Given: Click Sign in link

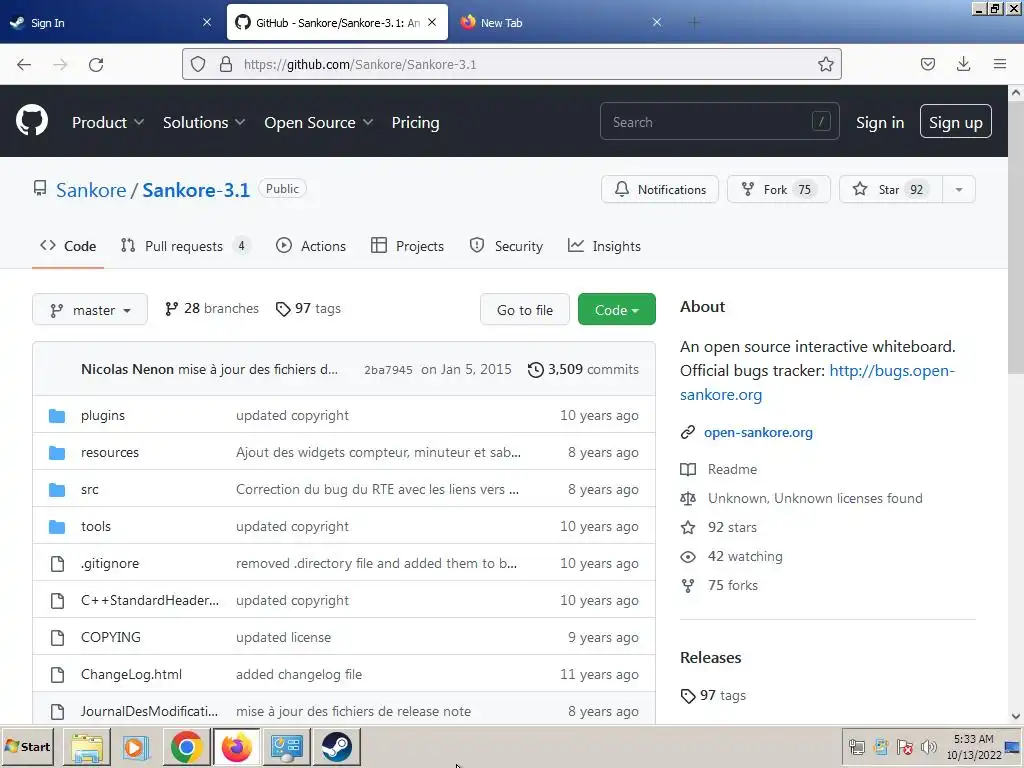Looking at the screenshot, I should tap(880, 122).
